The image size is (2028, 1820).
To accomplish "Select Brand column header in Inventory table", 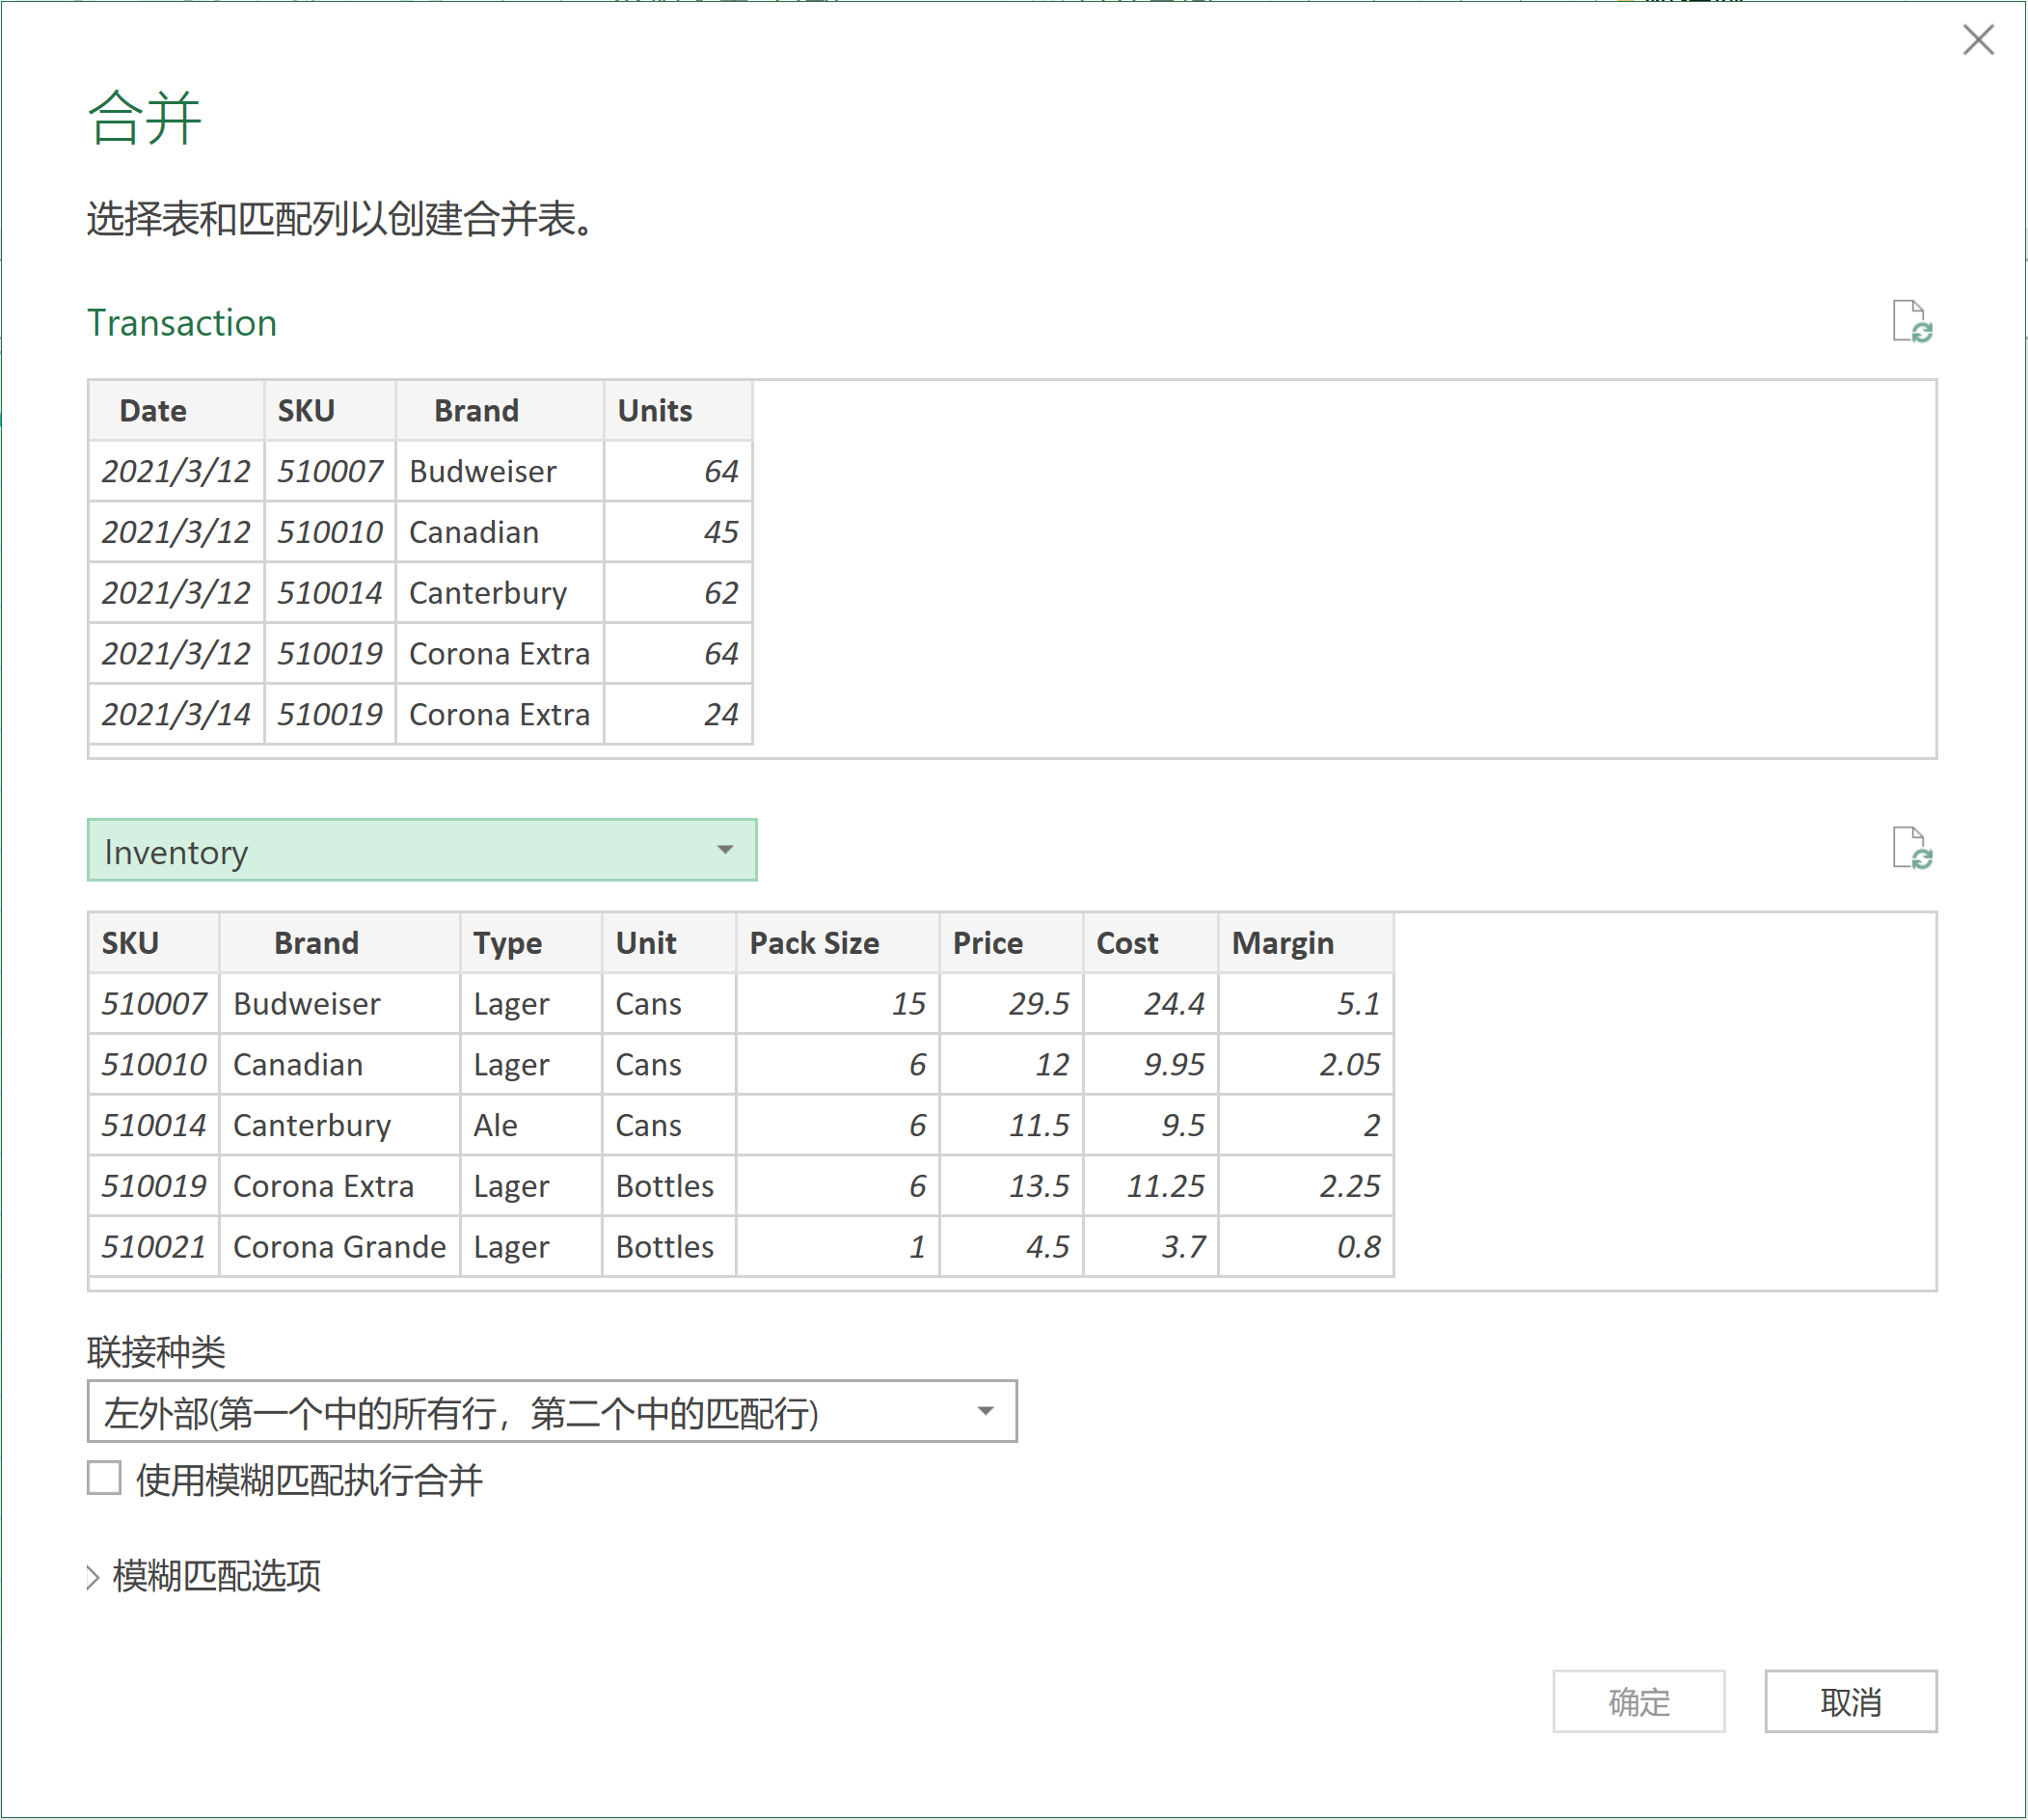I will [317, 943].
